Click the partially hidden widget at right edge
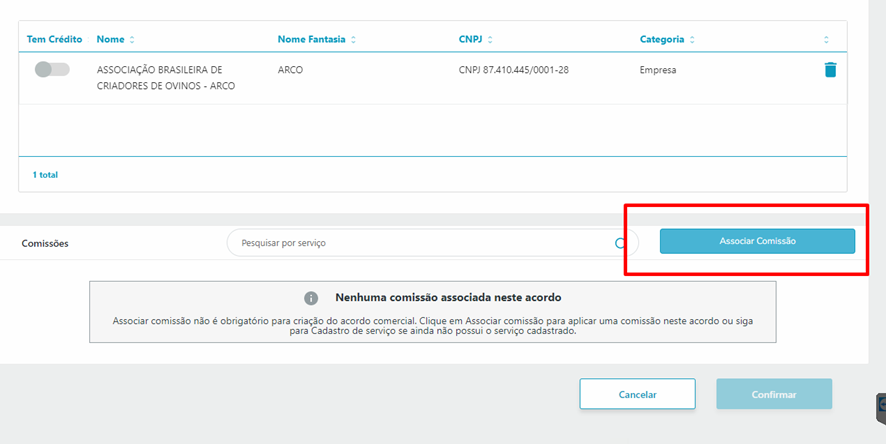The image size is (886, 444). coord(881,408)
